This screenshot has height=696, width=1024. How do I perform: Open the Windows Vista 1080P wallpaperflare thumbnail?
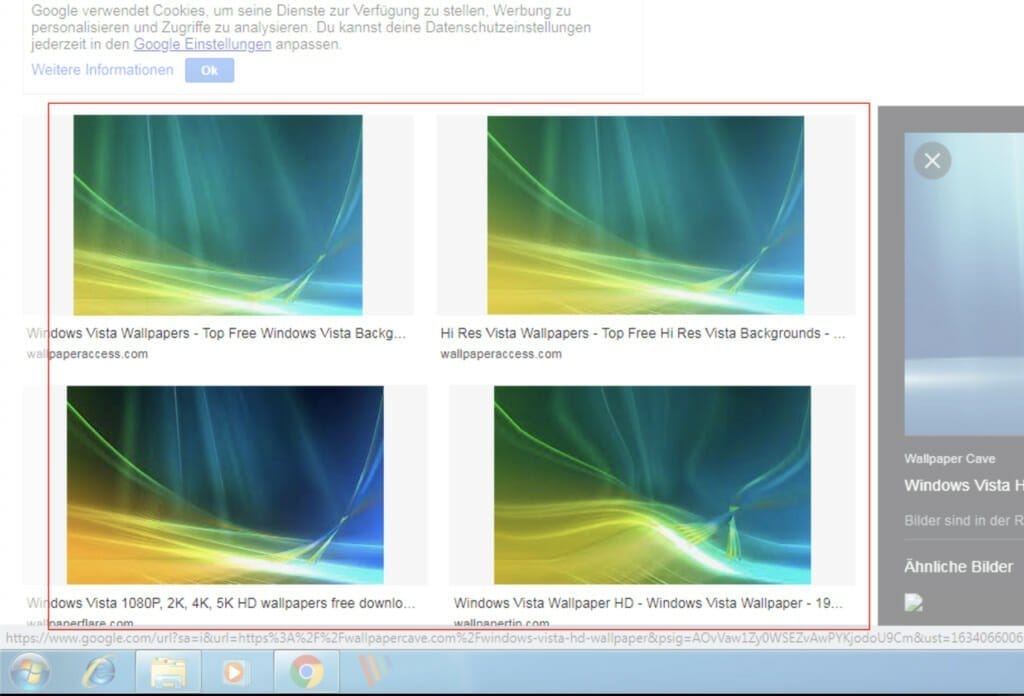[x=225, y=484]
